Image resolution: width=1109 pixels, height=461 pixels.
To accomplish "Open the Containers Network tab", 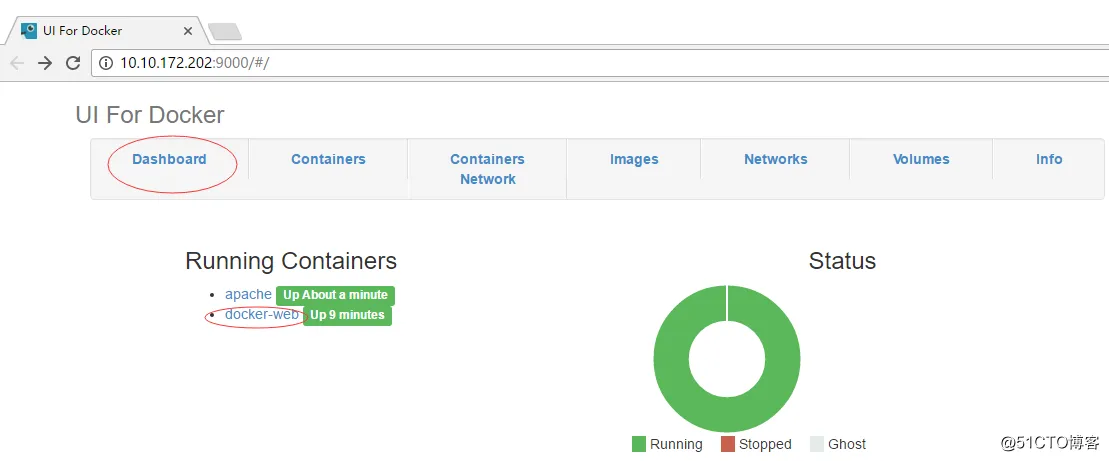I will pos(487,169).
